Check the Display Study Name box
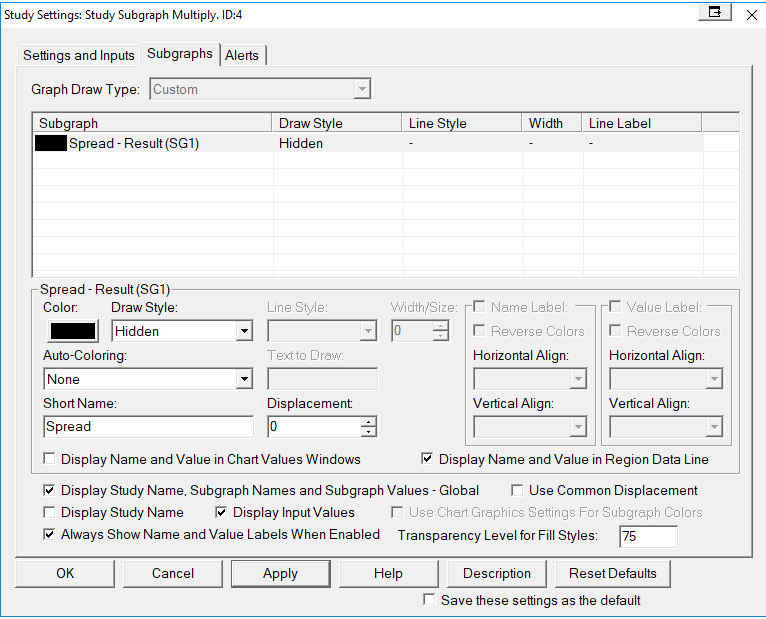Viewport: 766px width, 619px height. pyautogui.click(x=49, y=512)
